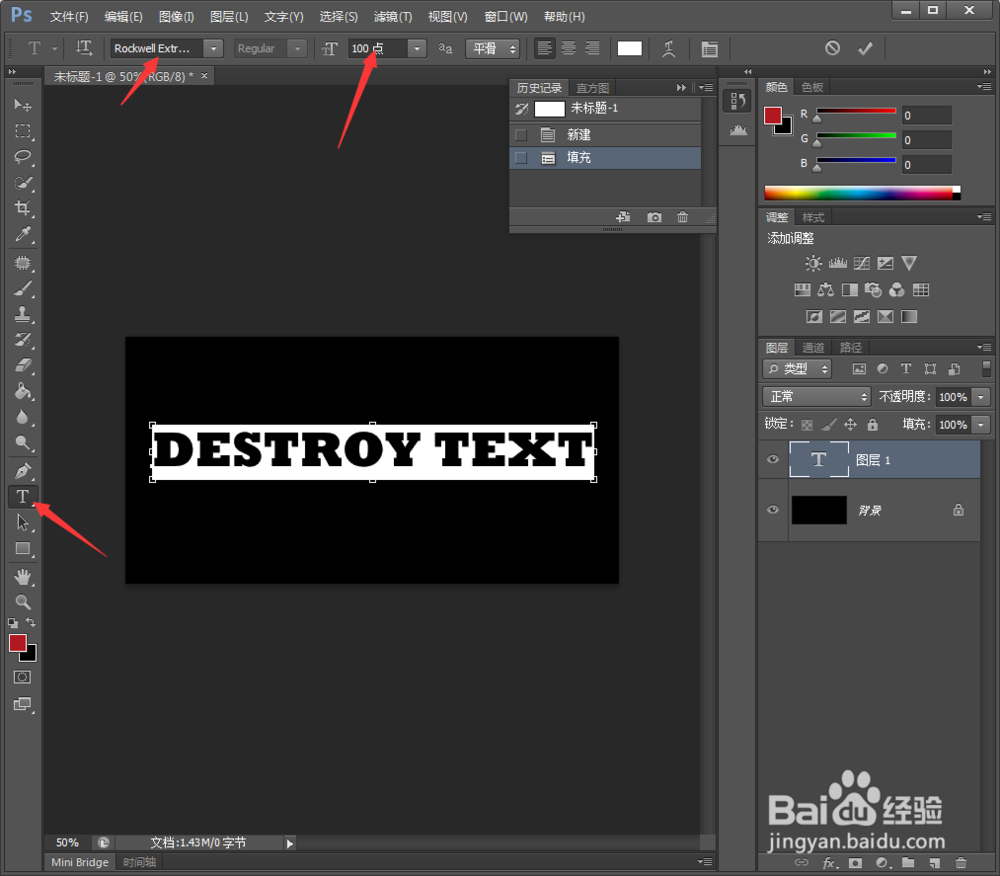Switch to the 路径 tab
Viewport: 1000px width, 876px height.
tap(850, 347)
